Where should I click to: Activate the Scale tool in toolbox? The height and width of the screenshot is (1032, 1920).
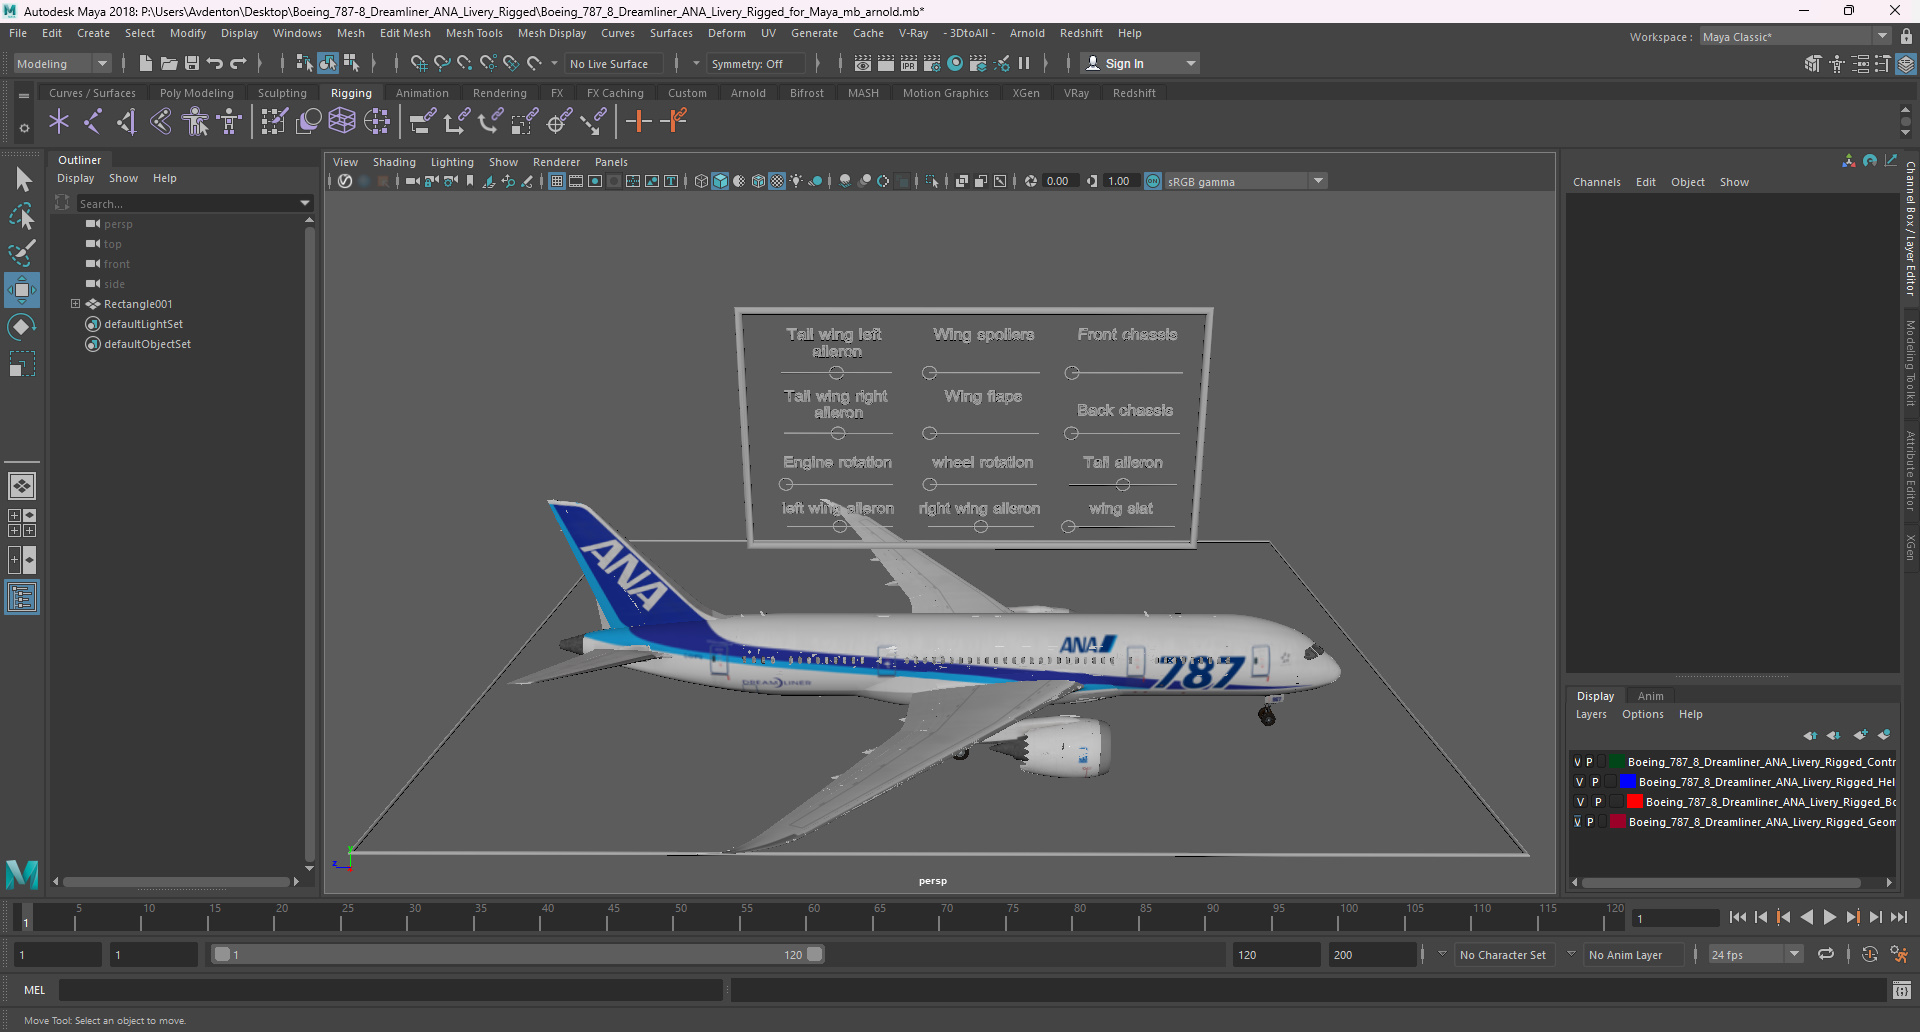pyautogui.click(x=22, y=364)
